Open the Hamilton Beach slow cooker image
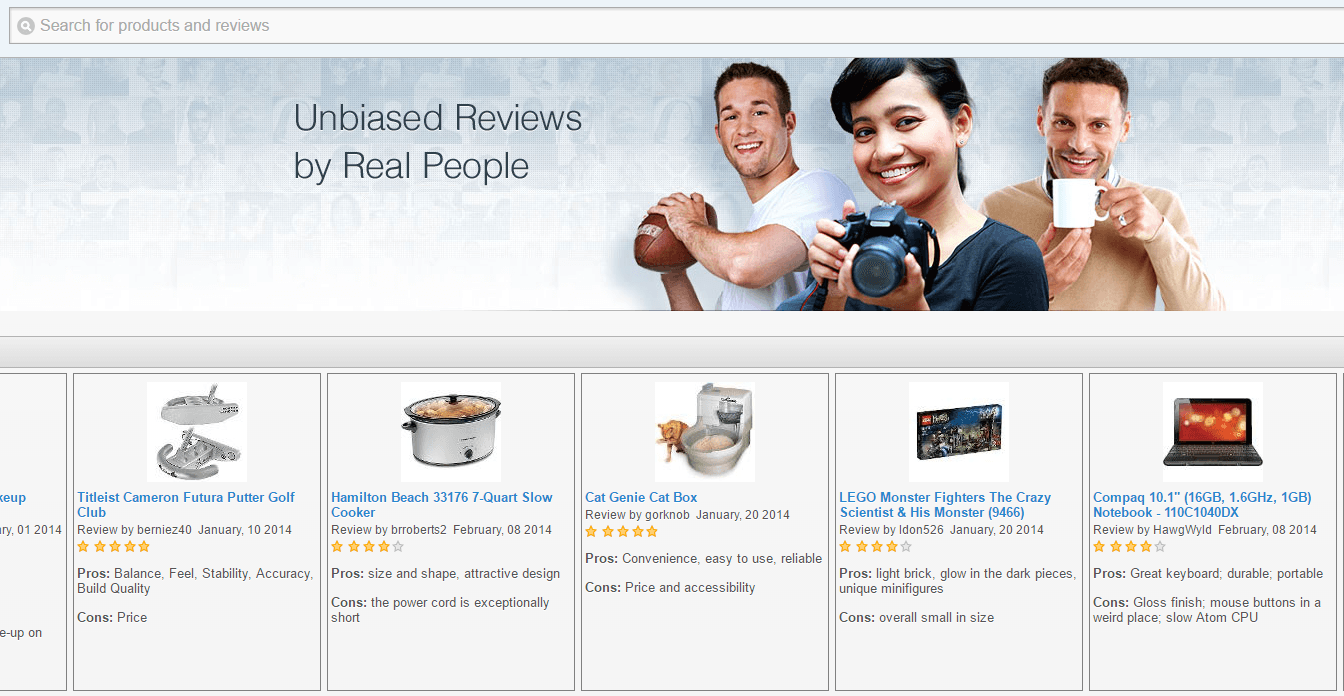This screenshot has height=696, width=1344. coord(451,432)
